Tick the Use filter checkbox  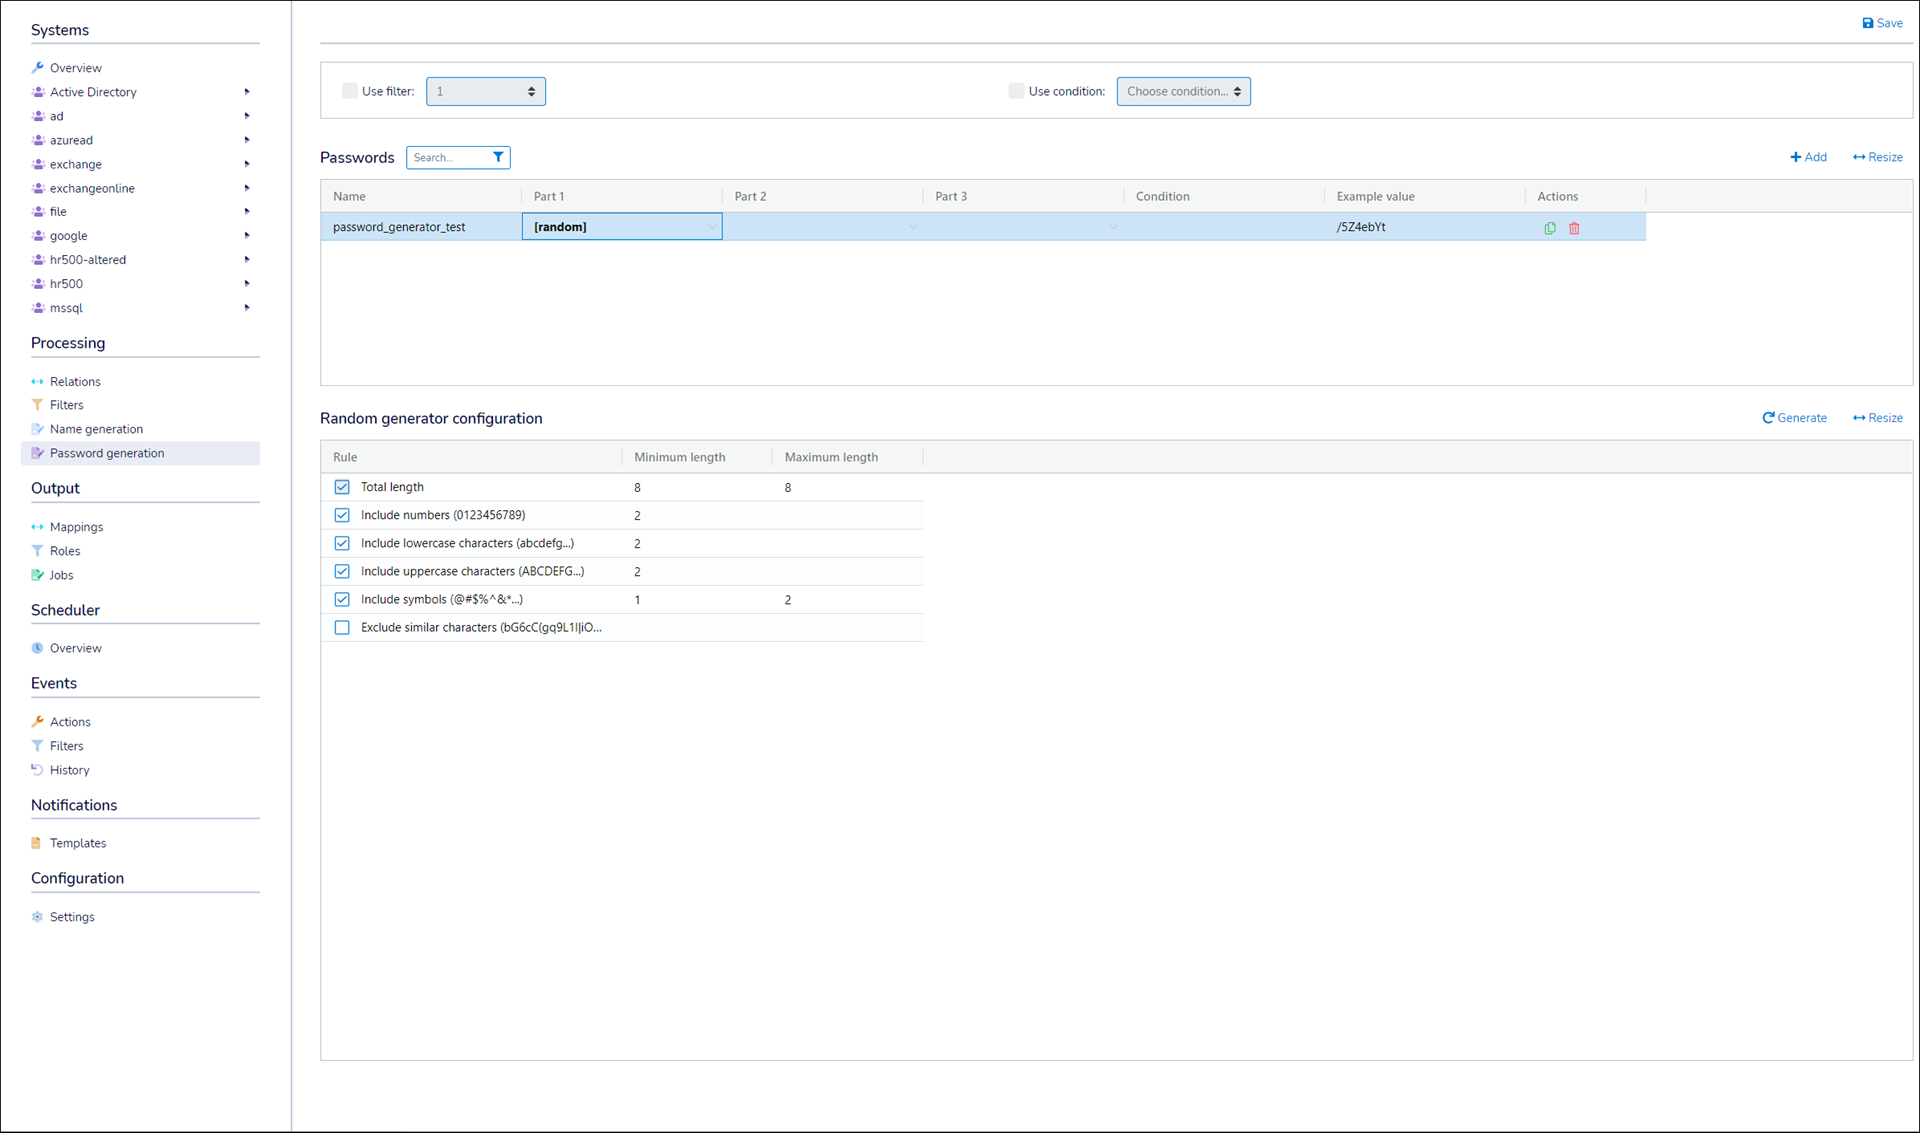(350, 91)
